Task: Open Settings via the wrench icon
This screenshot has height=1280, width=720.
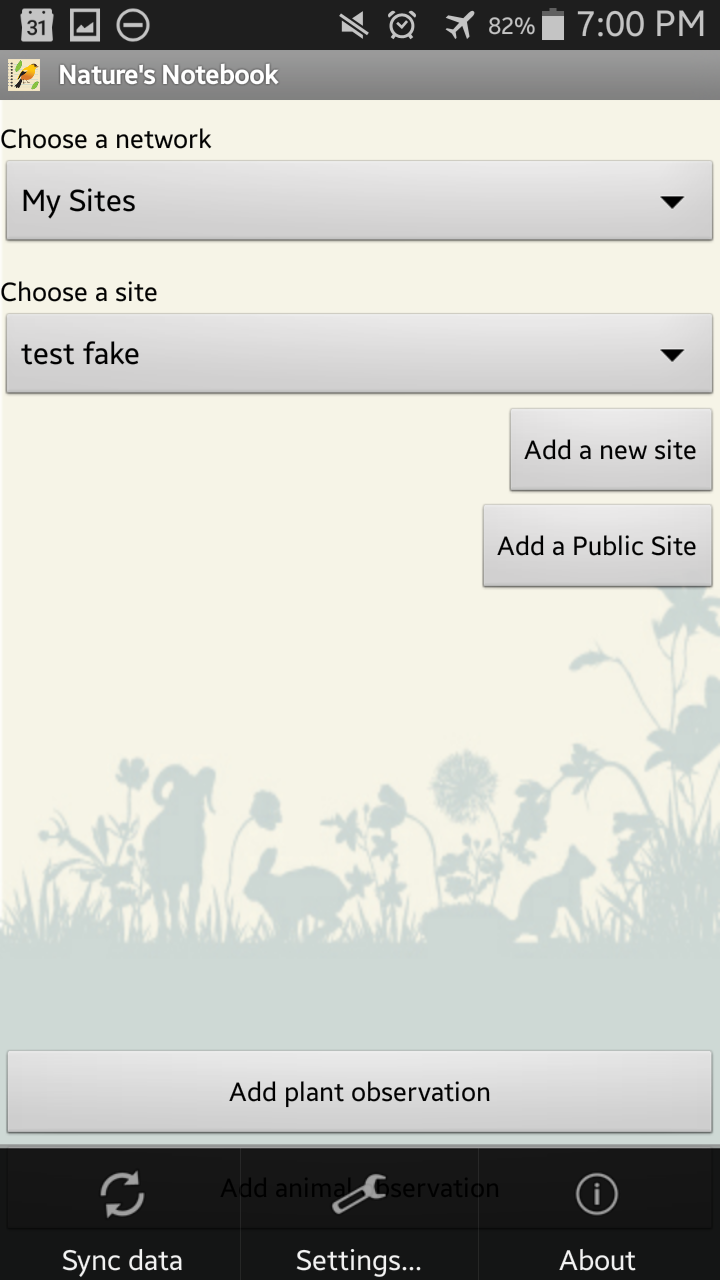Action: pos(358,1194)
